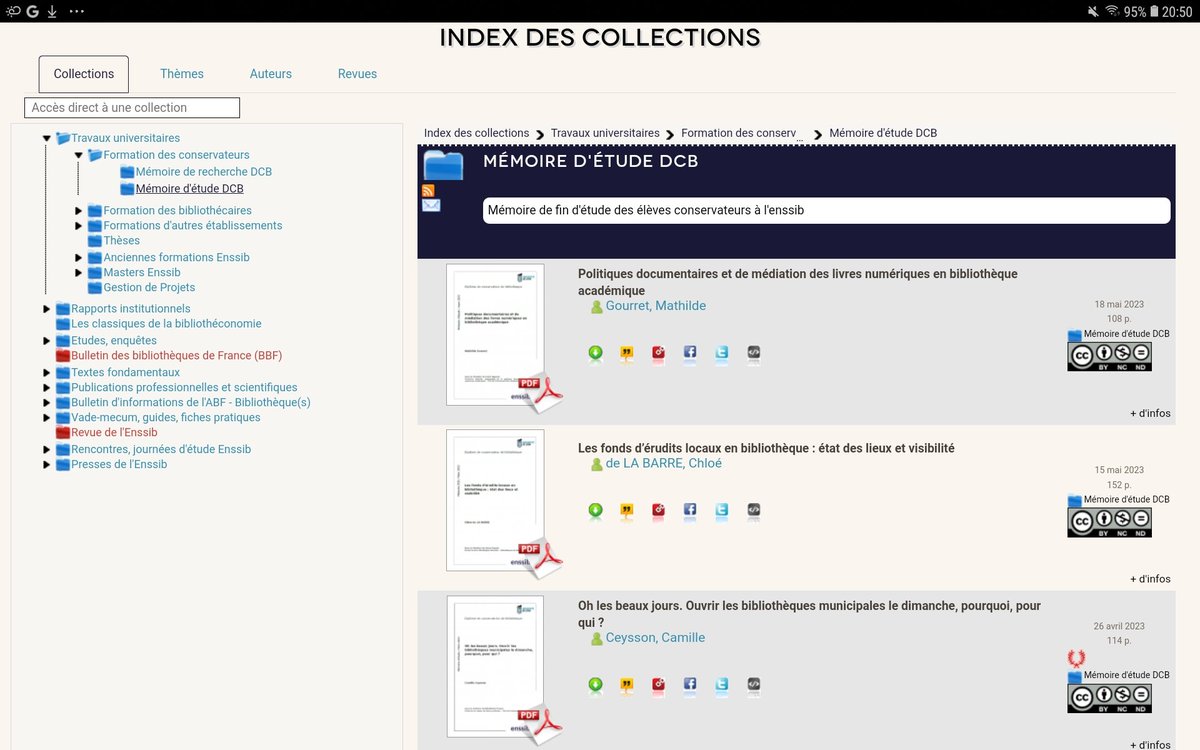Expand the Masters Enssib node
The image size is (1200, 750).
[79, 273]
